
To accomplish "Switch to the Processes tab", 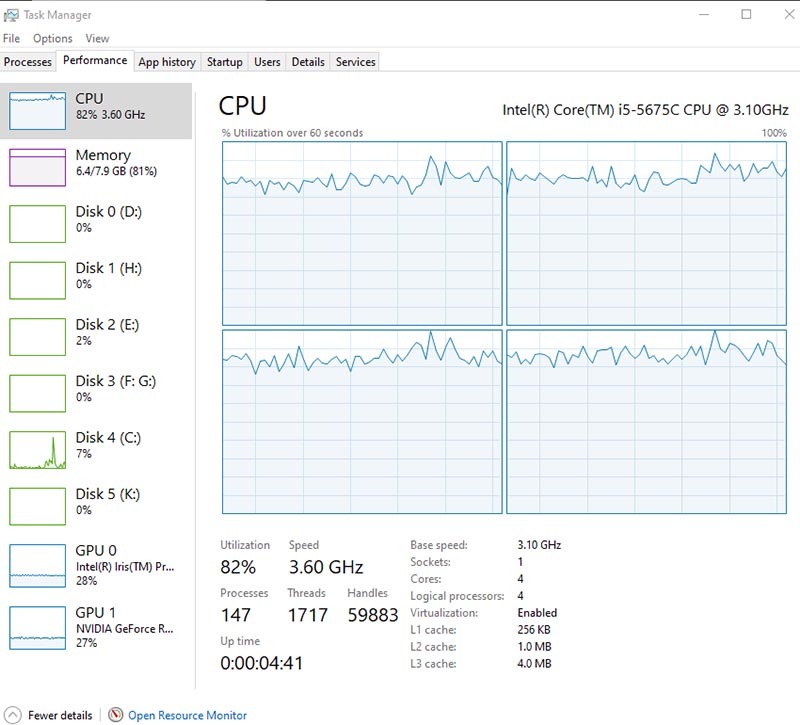I will pos(28,62).
